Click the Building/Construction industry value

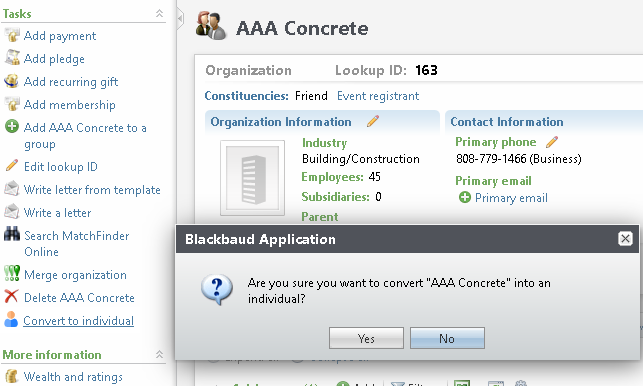click(361, 159)
